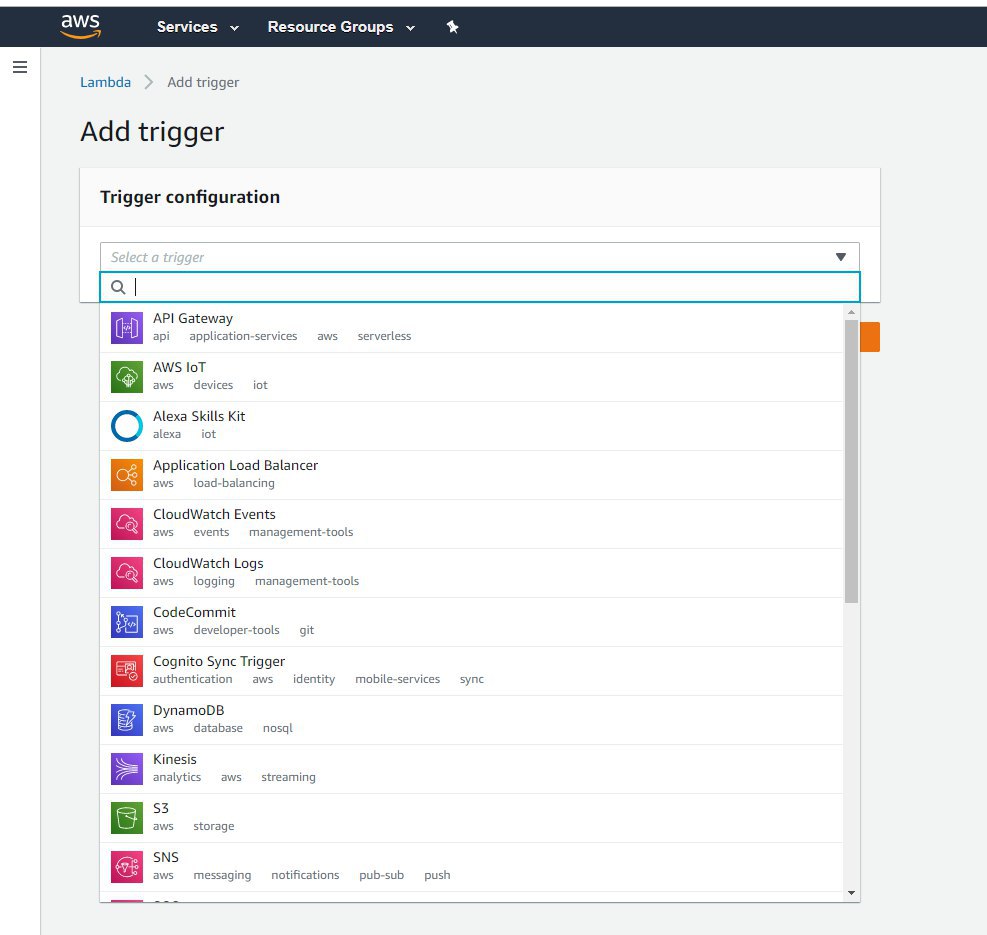Screen dimensions: 987x935
Task: Click the pin shortcut icon
Action: pos(452,26)
